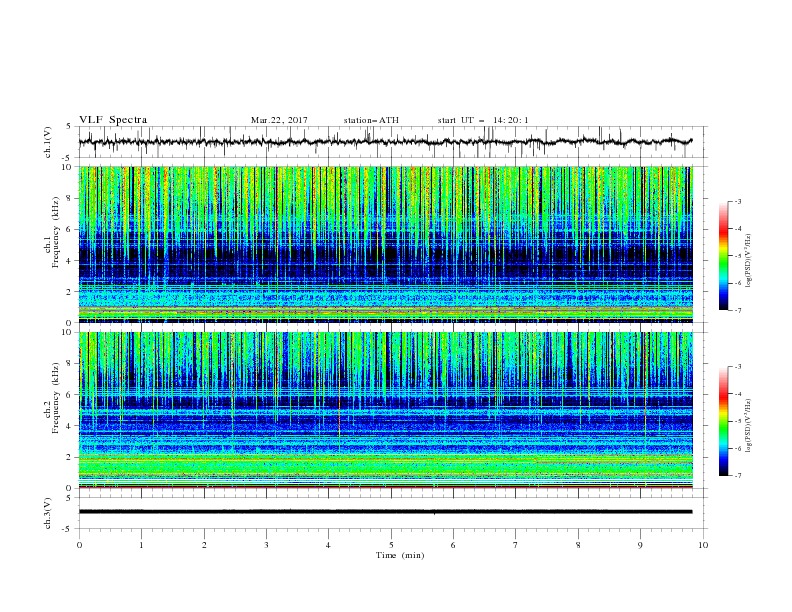Click the "Time (min)" axis title
The image size is (792, 612).
[400, 555]
